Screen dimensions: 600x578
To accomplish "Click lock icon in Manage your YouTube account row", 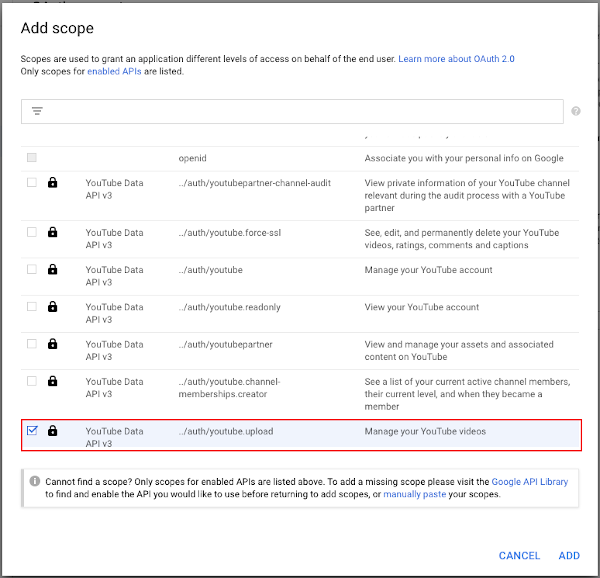I will tap(52, 269).
